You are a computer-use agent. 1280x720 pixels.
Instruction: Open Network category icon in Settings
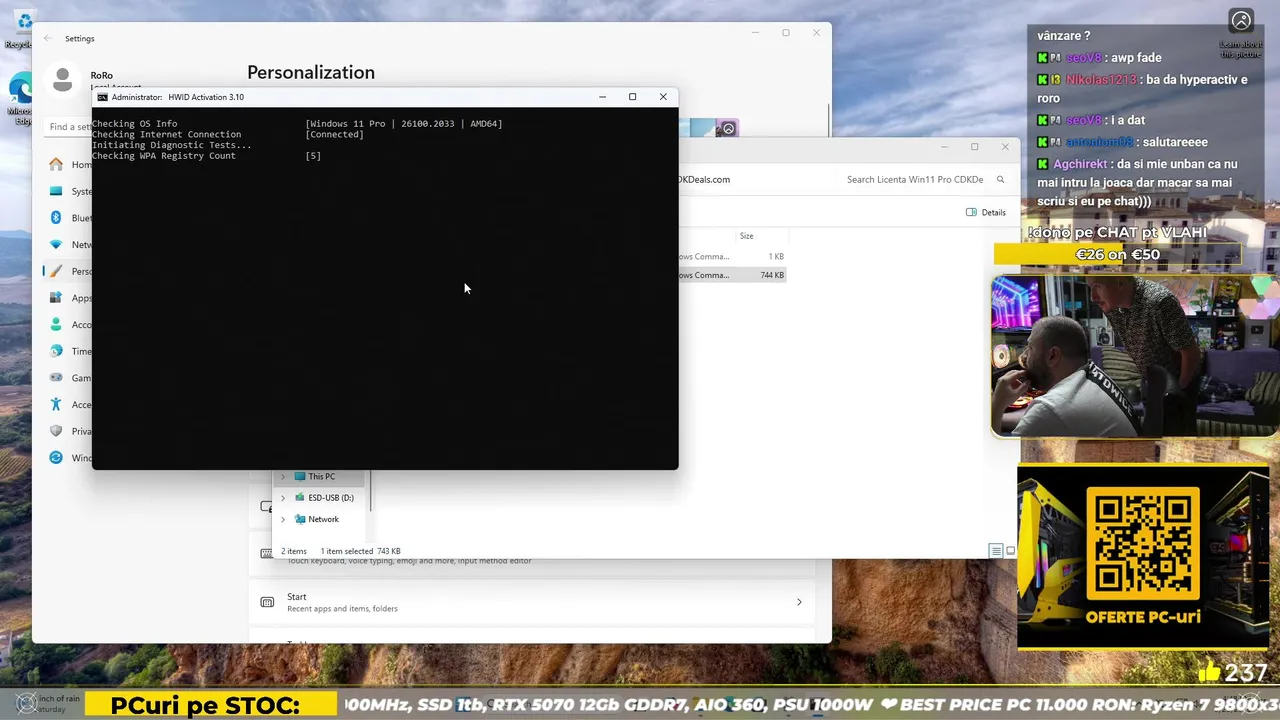(56, 245)
